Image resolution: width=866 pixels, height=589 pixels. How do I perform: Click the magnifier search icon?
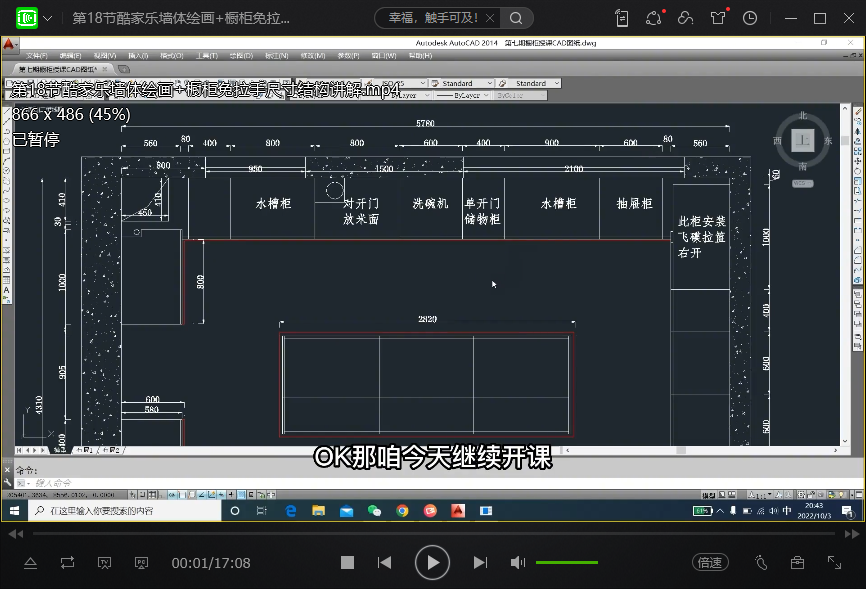(516, 18)
